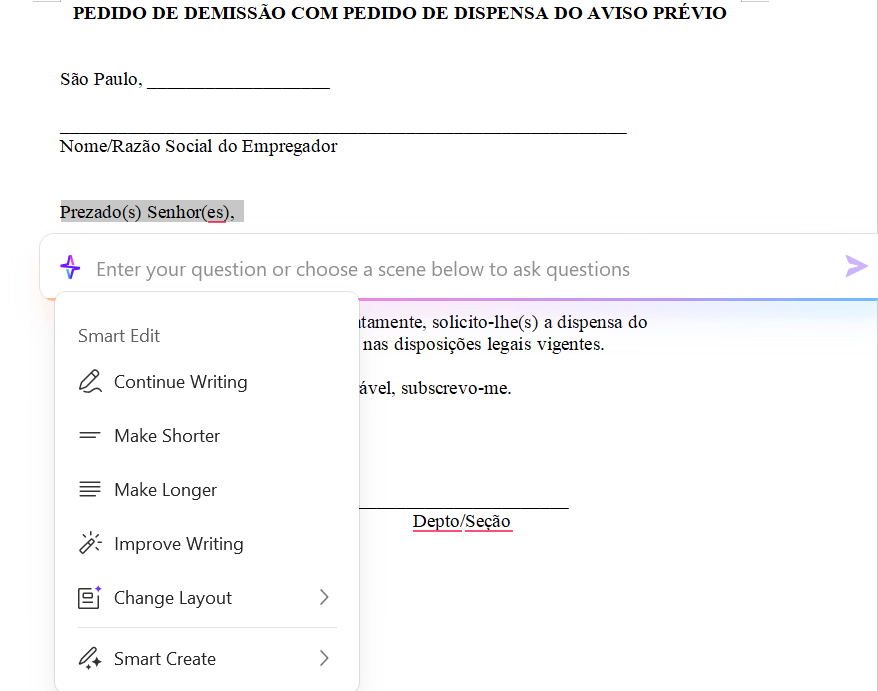Expand the Smart Create submenu chevron
This screenshot has height=691, width=878.
[x=323, y=658]
